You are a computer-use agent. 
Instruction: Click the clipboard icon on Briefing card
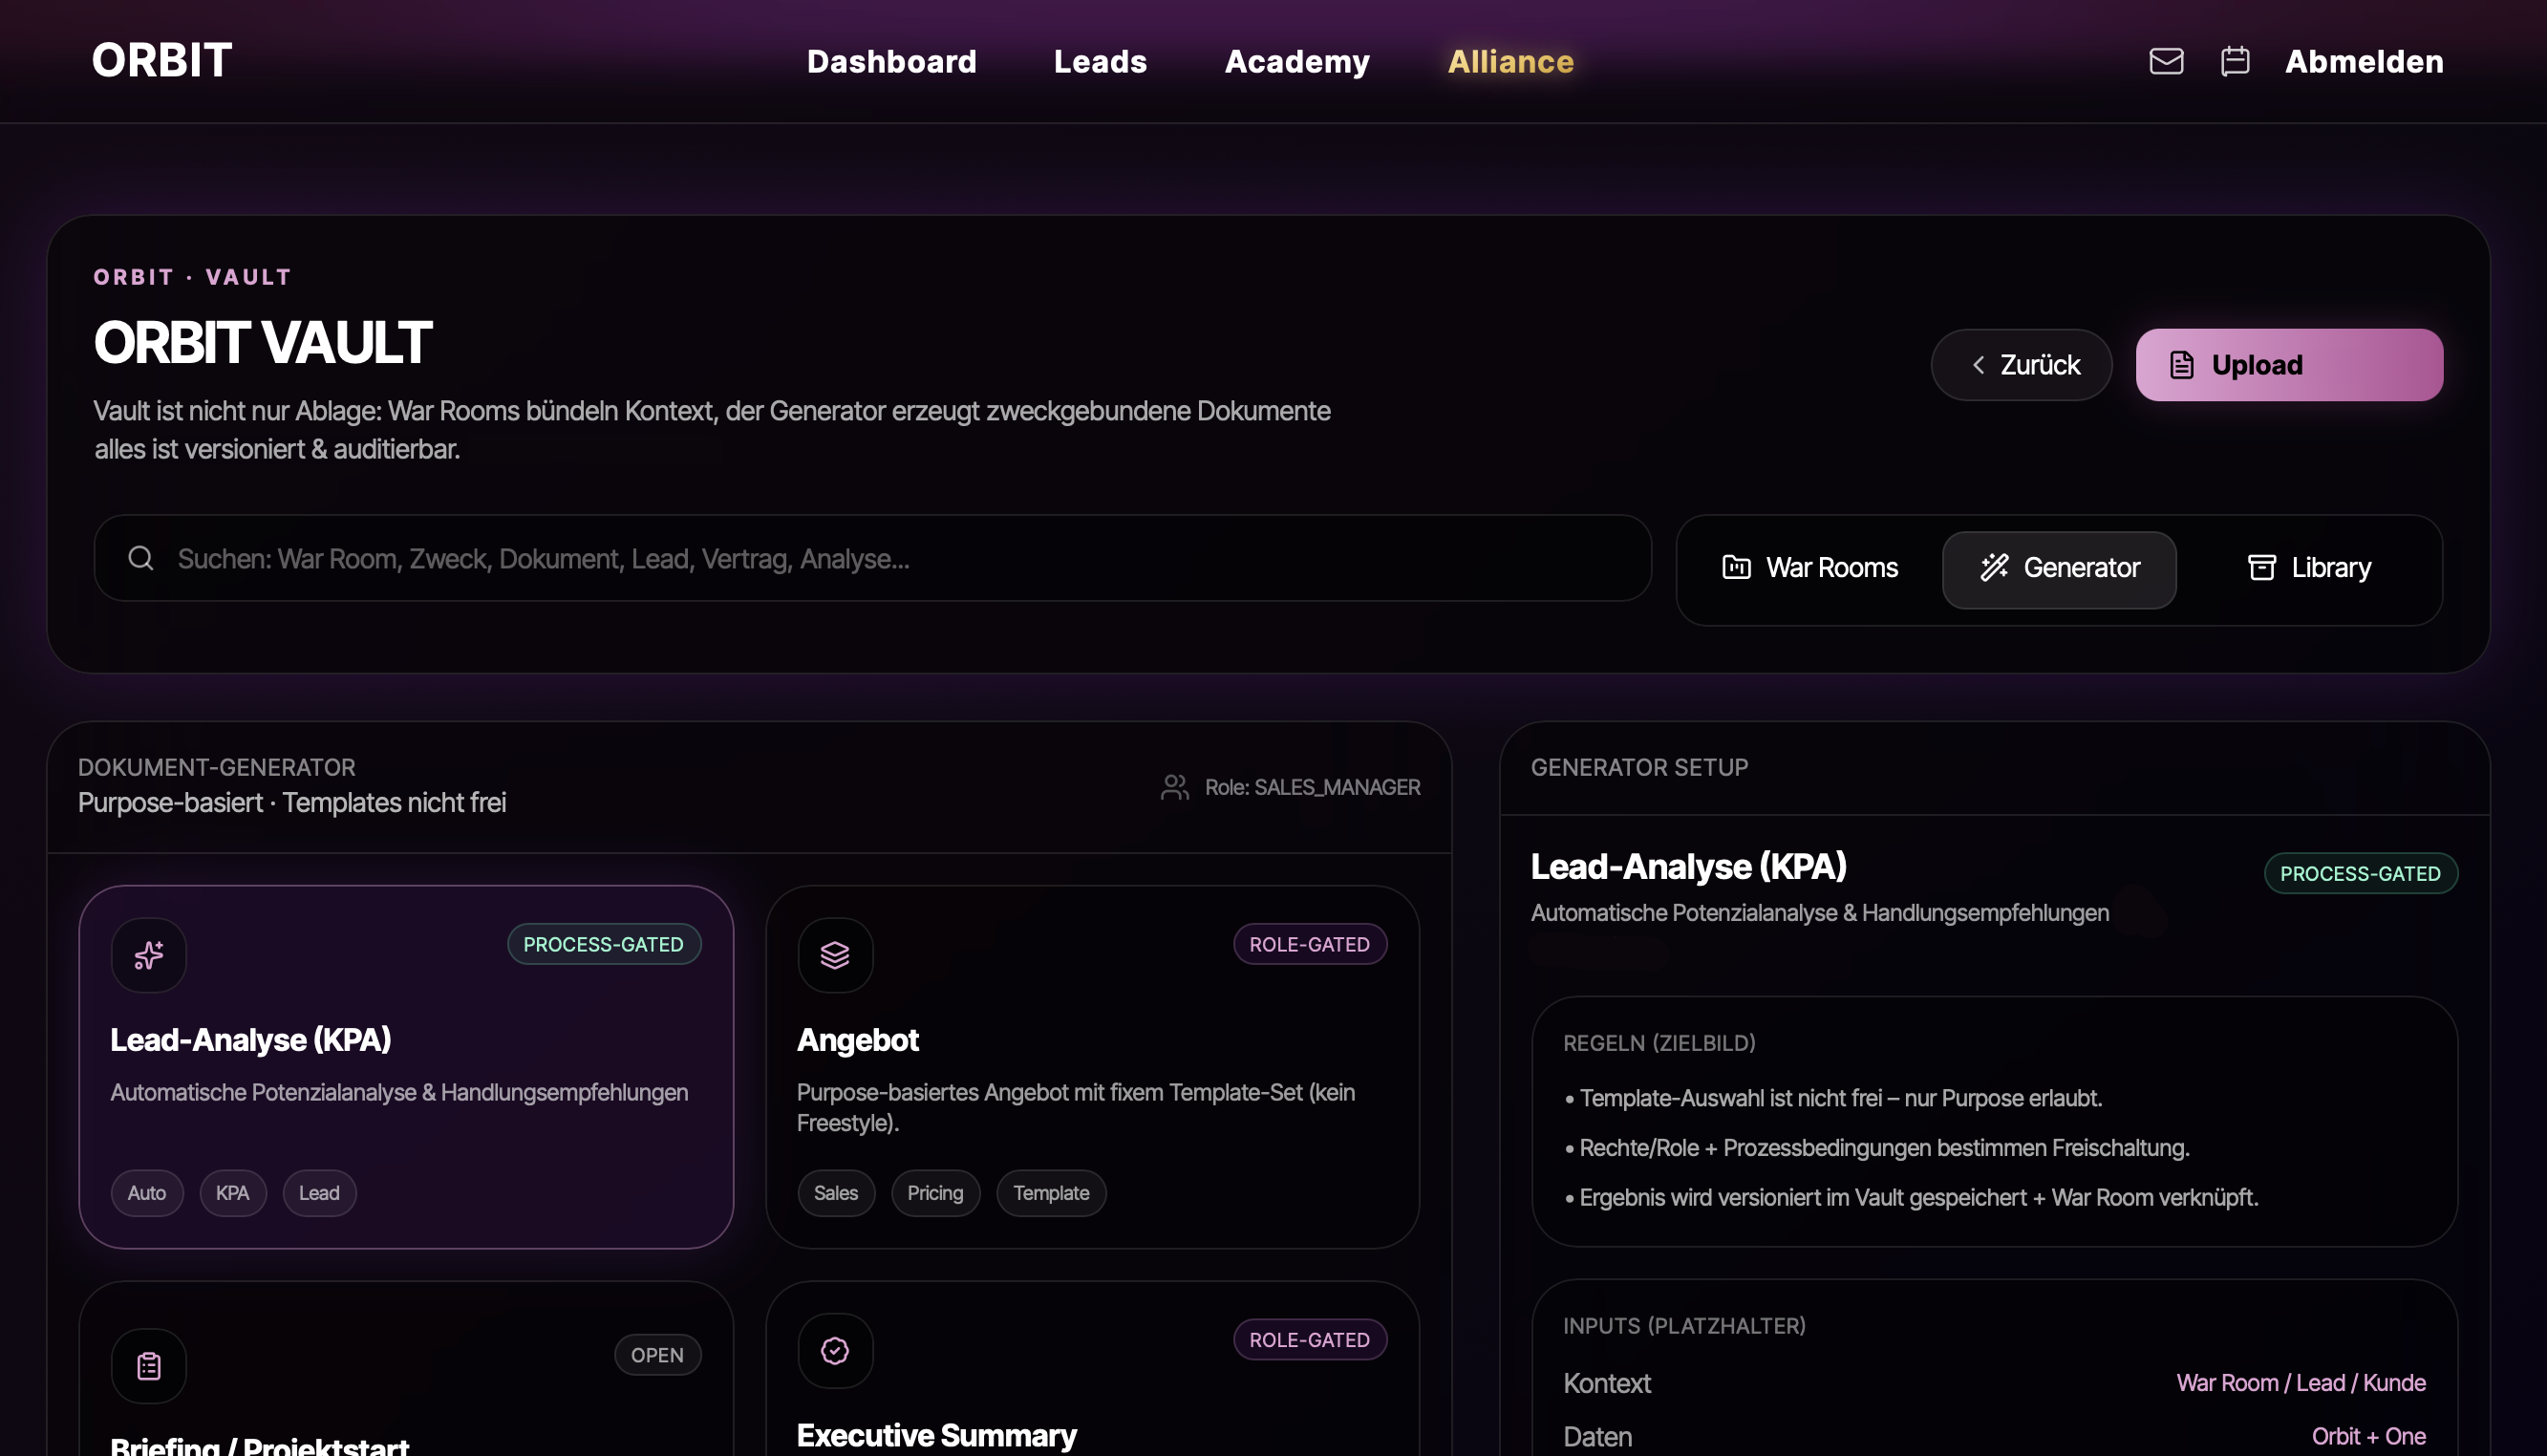[x=149, y=1365]
